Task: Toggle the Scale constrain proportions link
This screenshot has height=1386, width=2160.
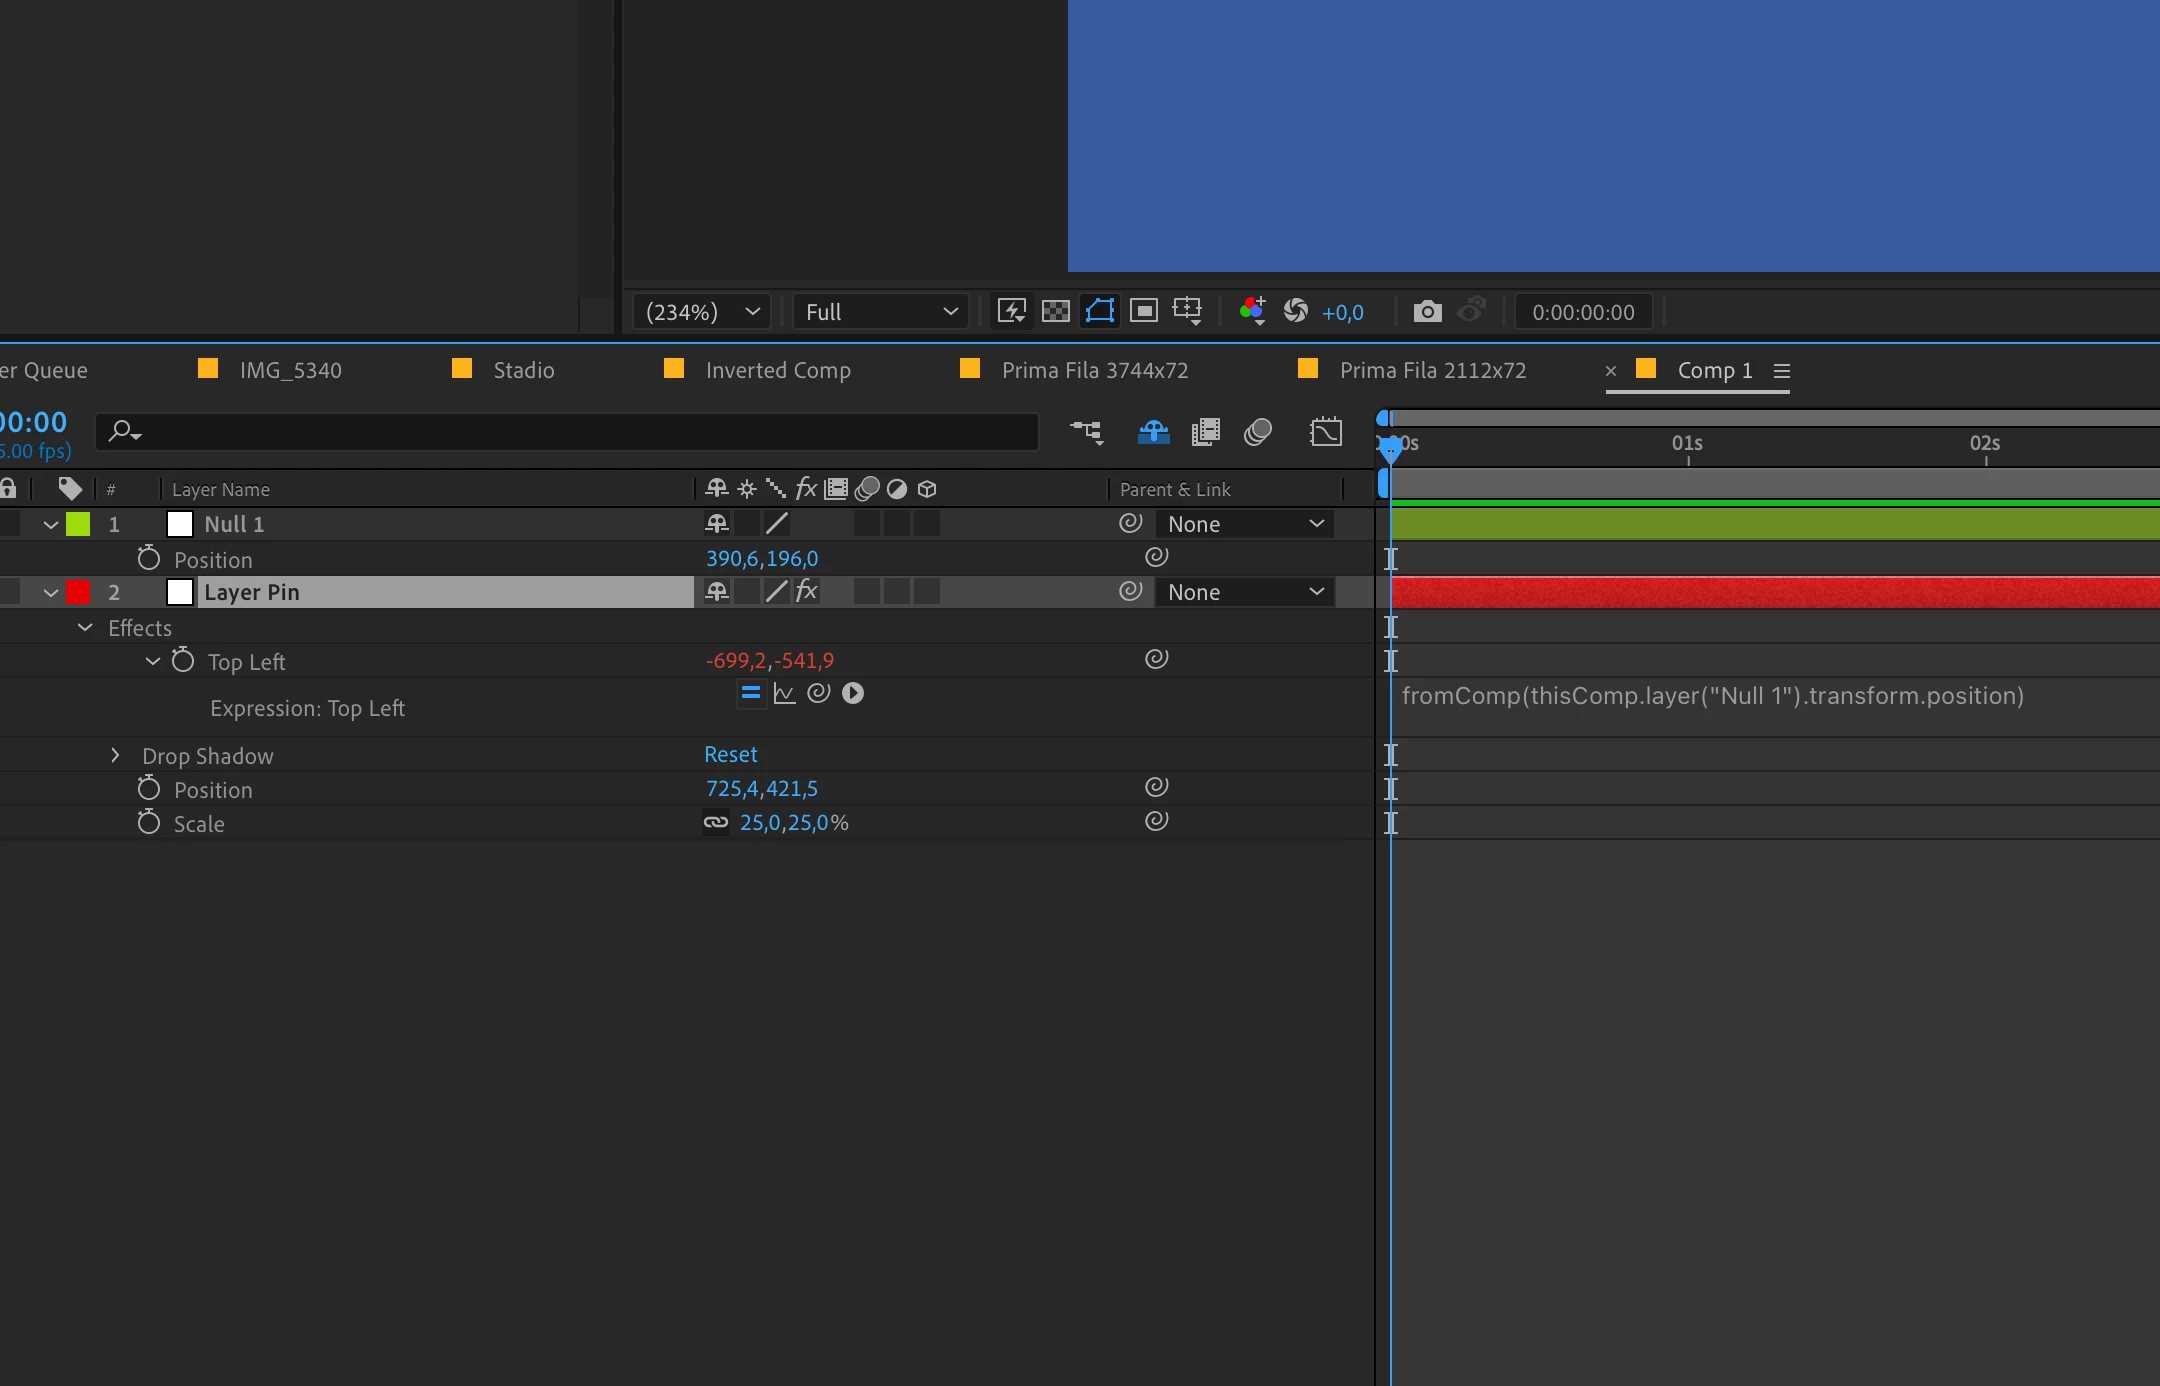Action: pos(716,822)
